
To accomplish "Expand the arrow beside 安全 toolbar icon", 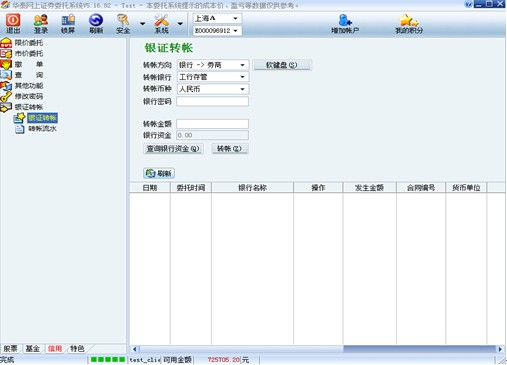I will click(x=143, y=24).
